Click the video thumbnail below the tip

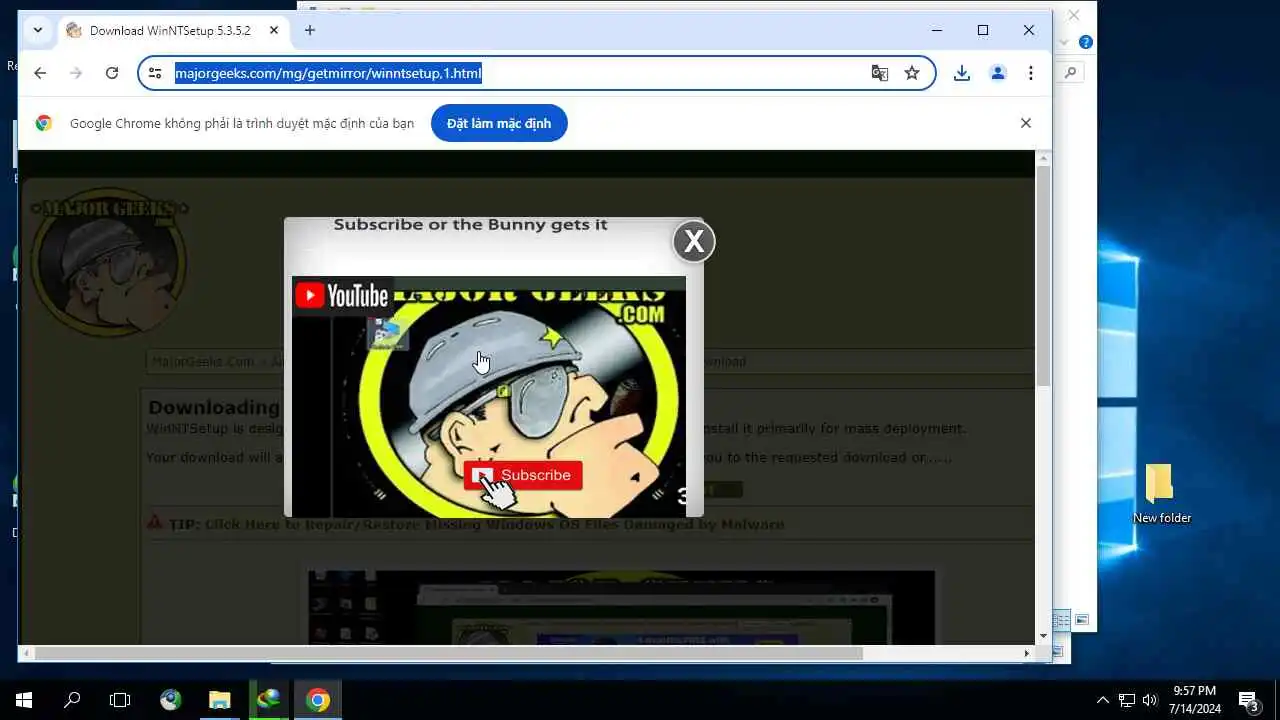621,607
